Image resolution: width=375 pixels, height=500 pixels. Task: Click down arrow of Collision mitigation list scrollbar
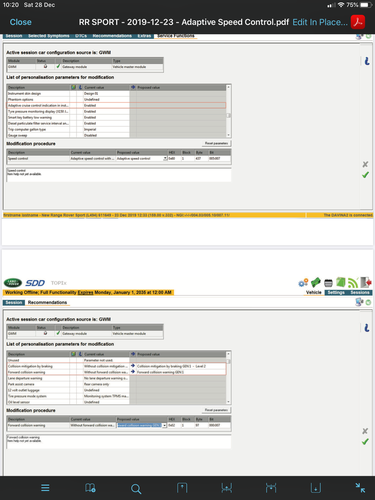click(x=228, y=402)
